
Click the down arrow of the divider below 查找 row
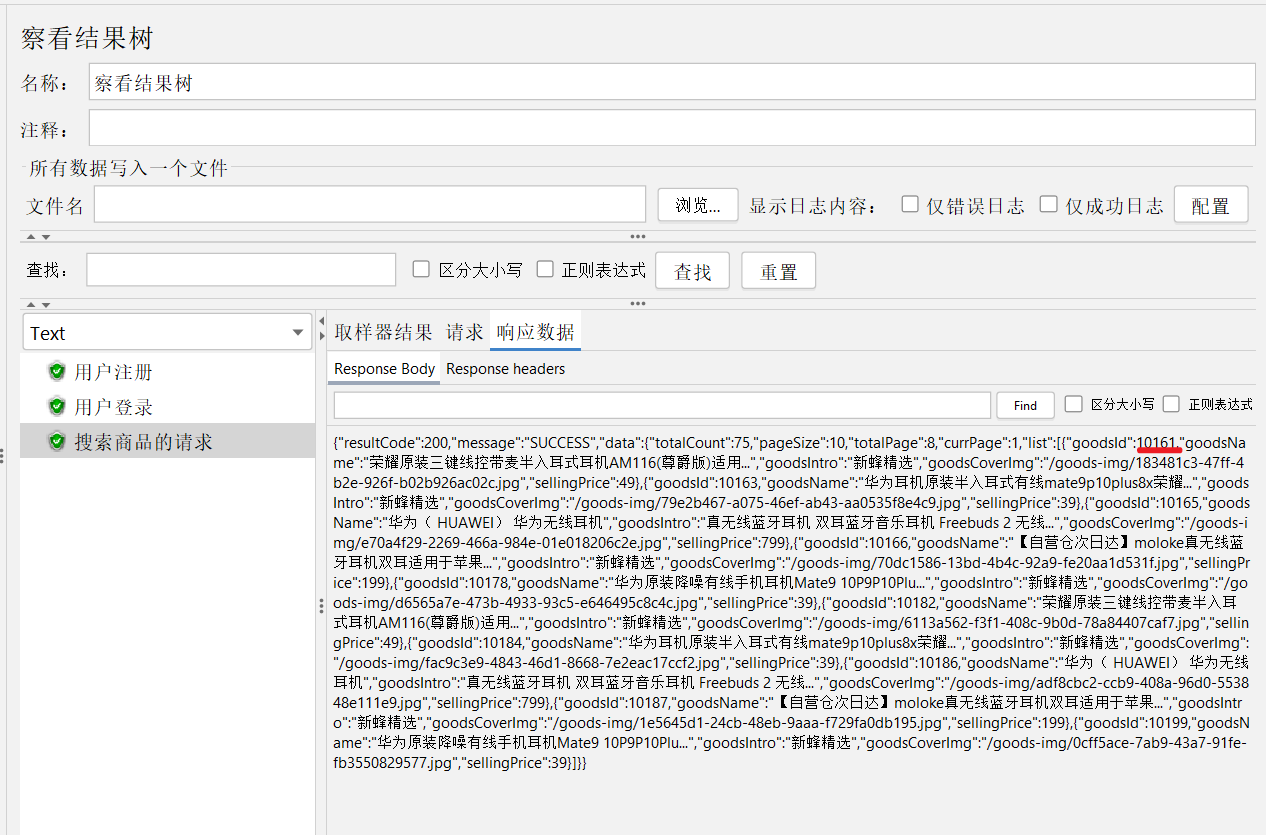(x=45, y=304)
